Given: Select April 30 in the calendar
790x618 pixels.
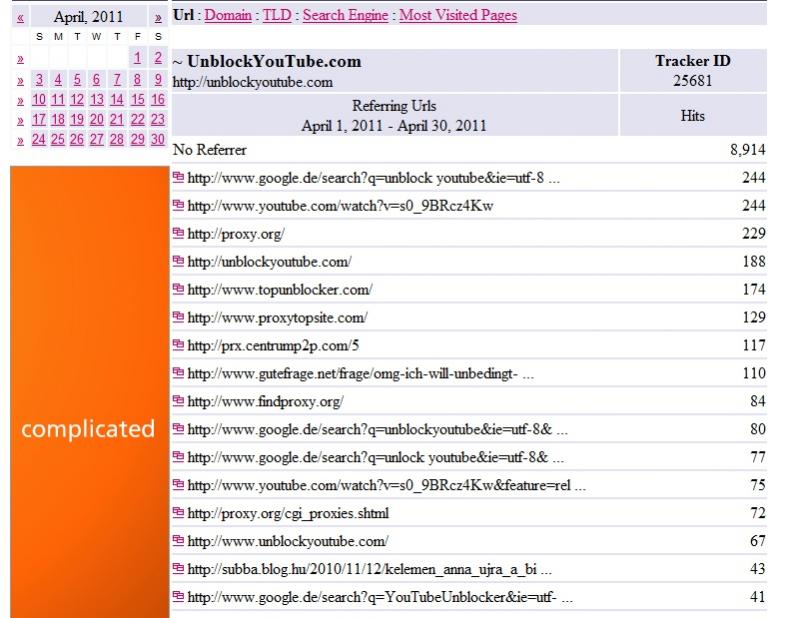Looking at the screenshot, I should [x=157, y=140].
